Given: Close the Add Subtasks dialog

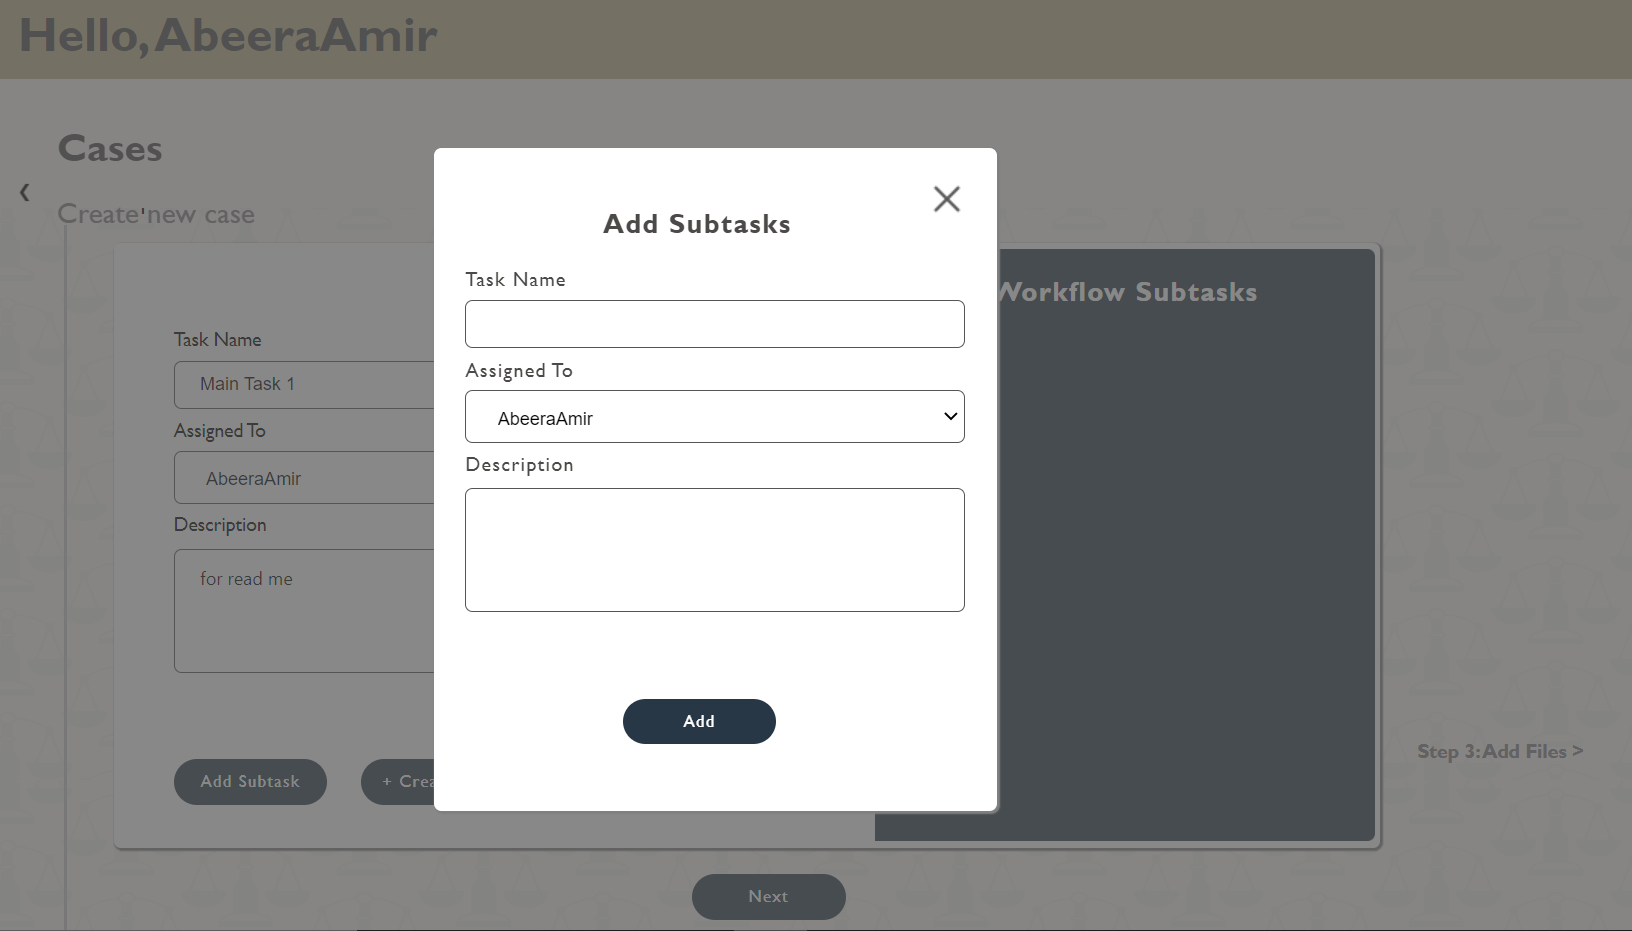Looking at the screenshot, I should point(946,199).
